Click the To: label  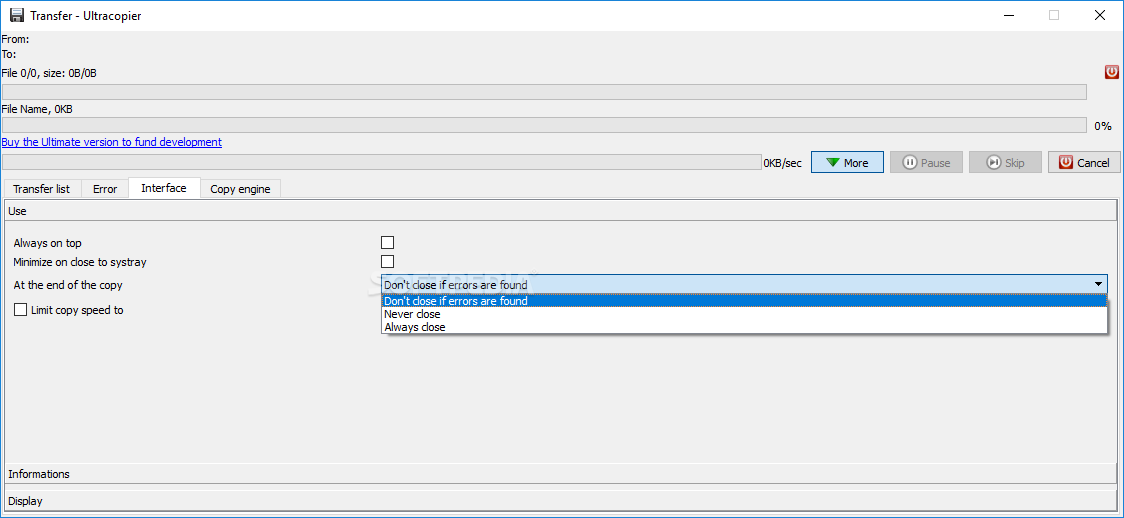(9, 54)
